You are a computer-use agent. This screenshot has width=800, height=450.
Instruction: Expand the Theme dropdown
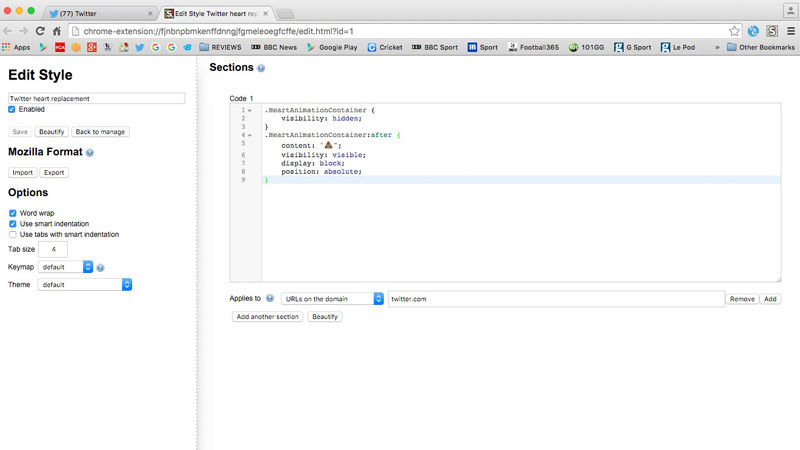pyautogui.click(x=85, y=285)
